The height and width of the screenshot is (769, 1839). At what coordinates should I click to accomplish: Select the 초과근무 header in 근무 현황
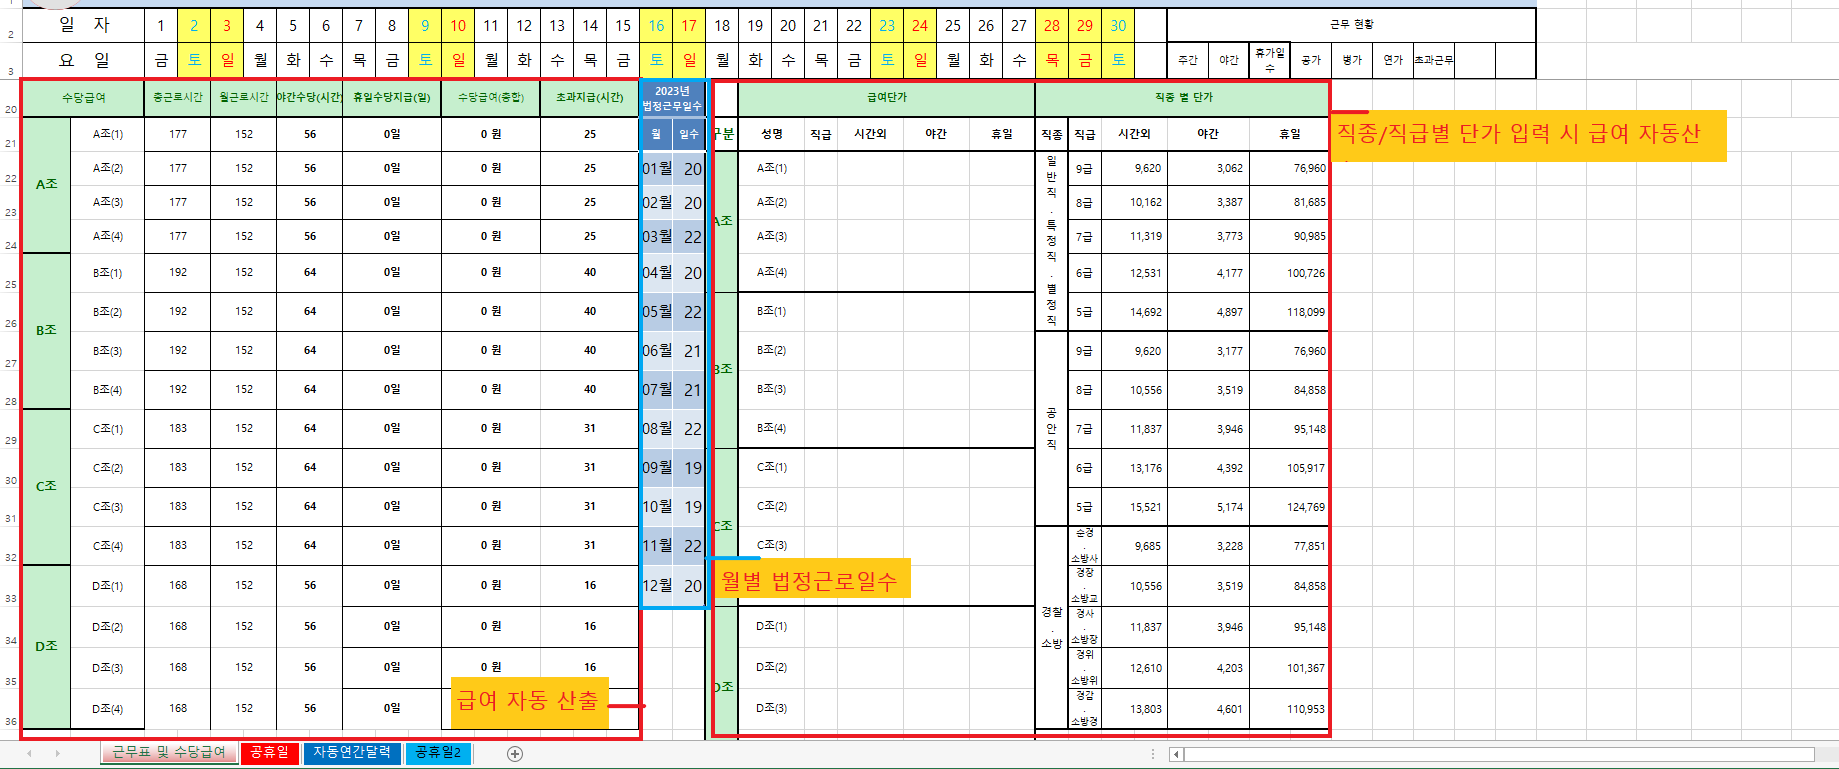(x=1434, y=60)
